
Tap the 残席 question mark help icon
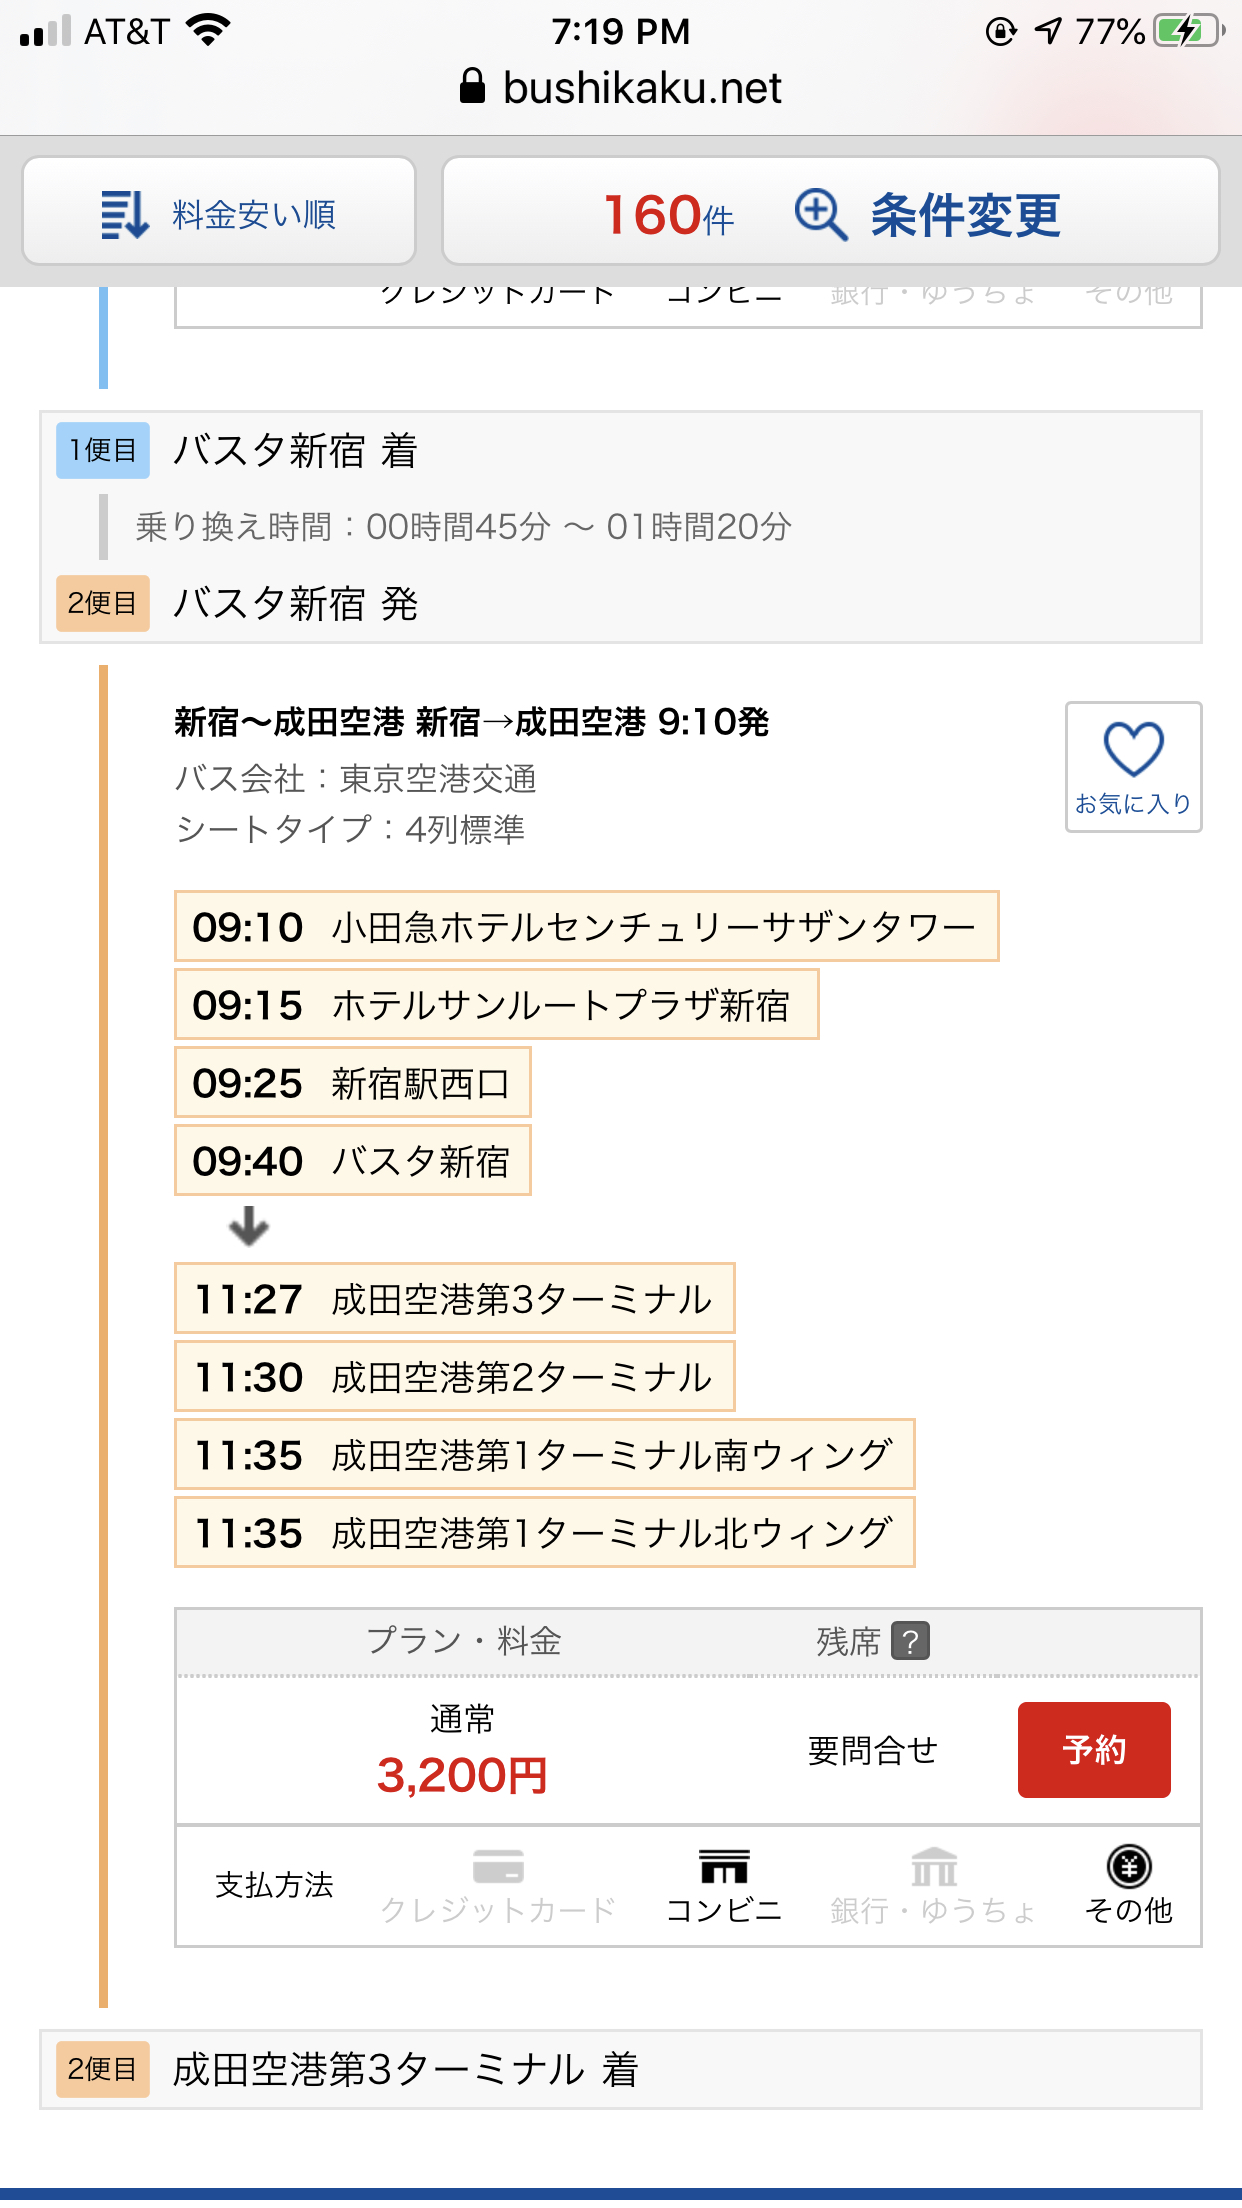click(910, 1641)
